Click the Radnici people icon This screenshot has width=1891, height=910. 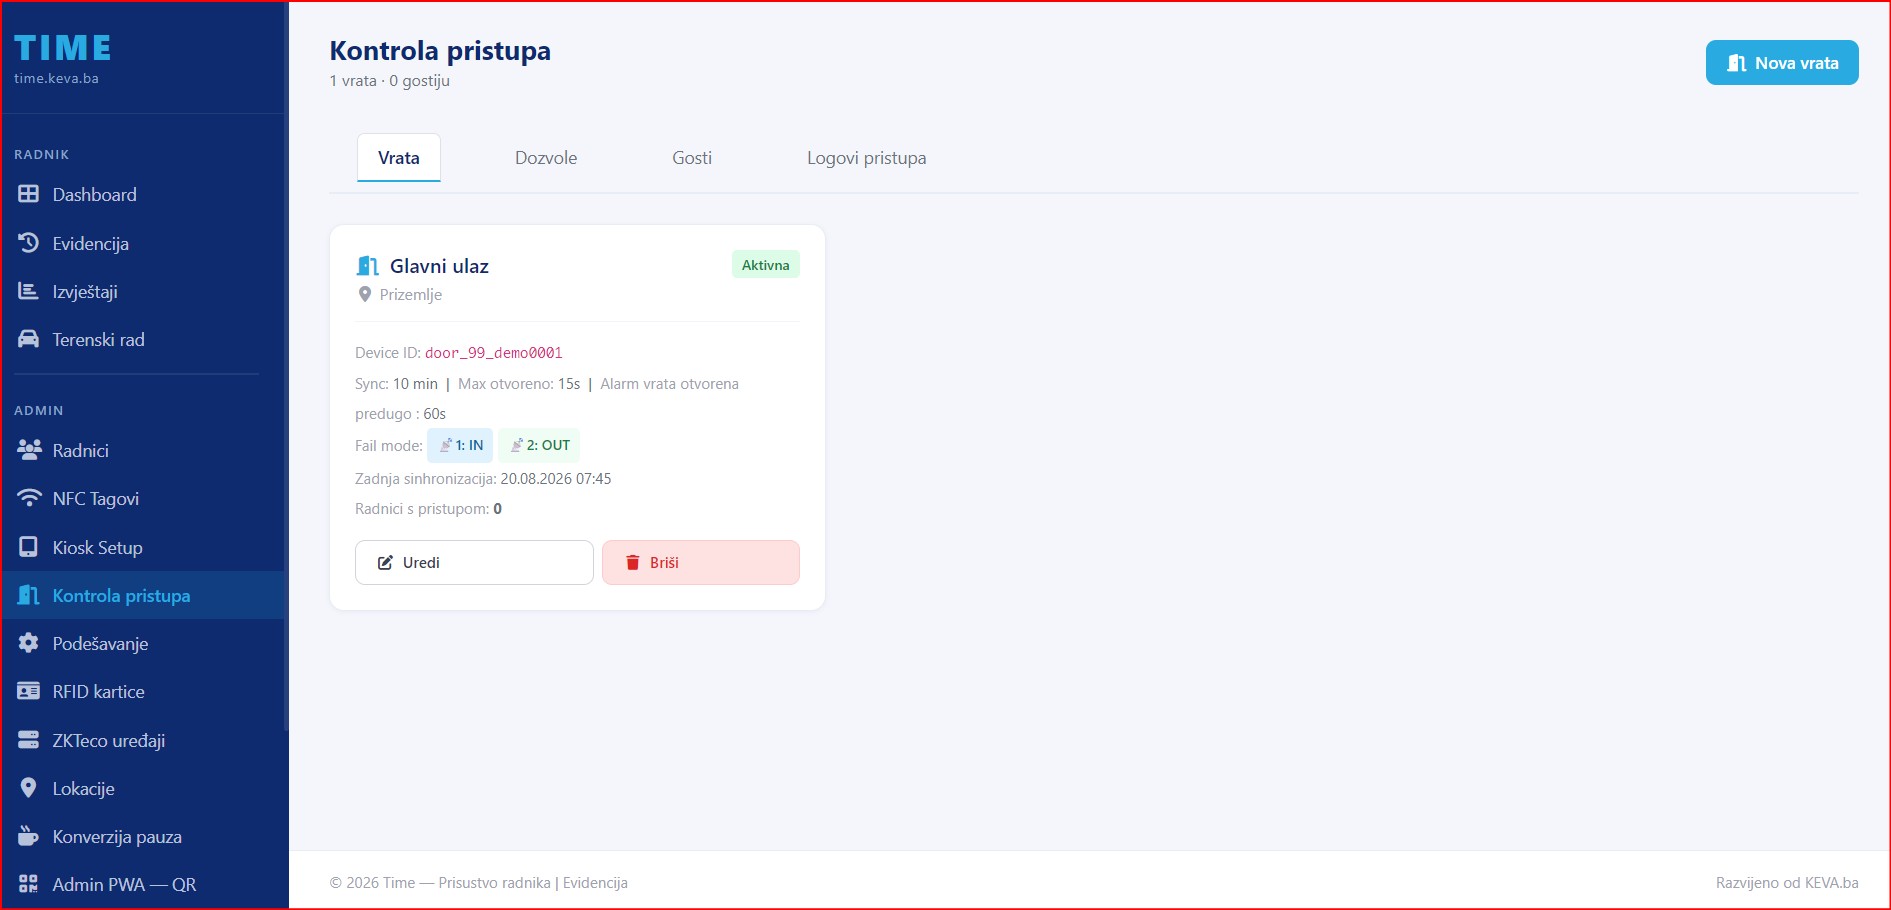(29, 450)
